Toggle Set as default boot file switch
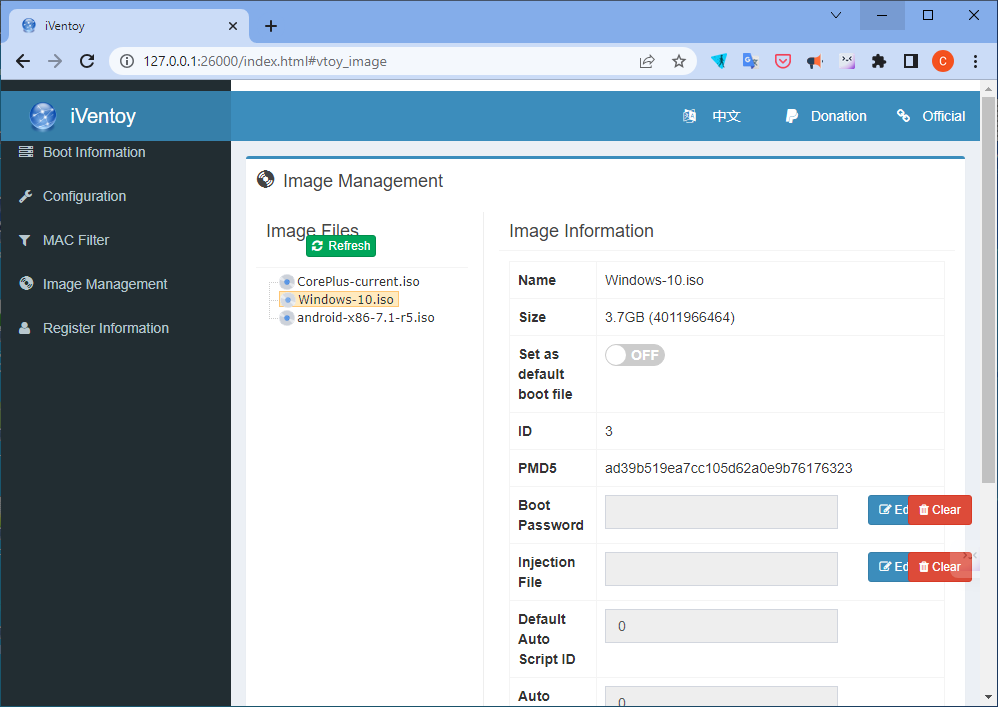Image resolution: width=998 pixels, height=707 pixels. (x=635, y=355)
